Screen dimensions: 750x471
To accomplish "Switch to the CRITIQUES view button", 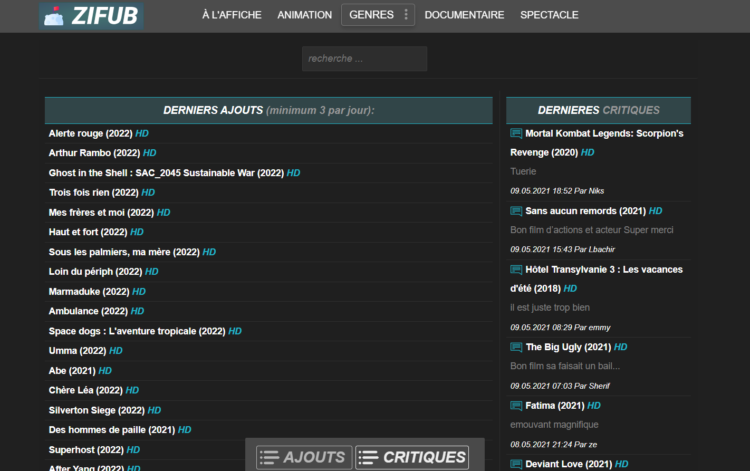I will (x=412, y=457).
